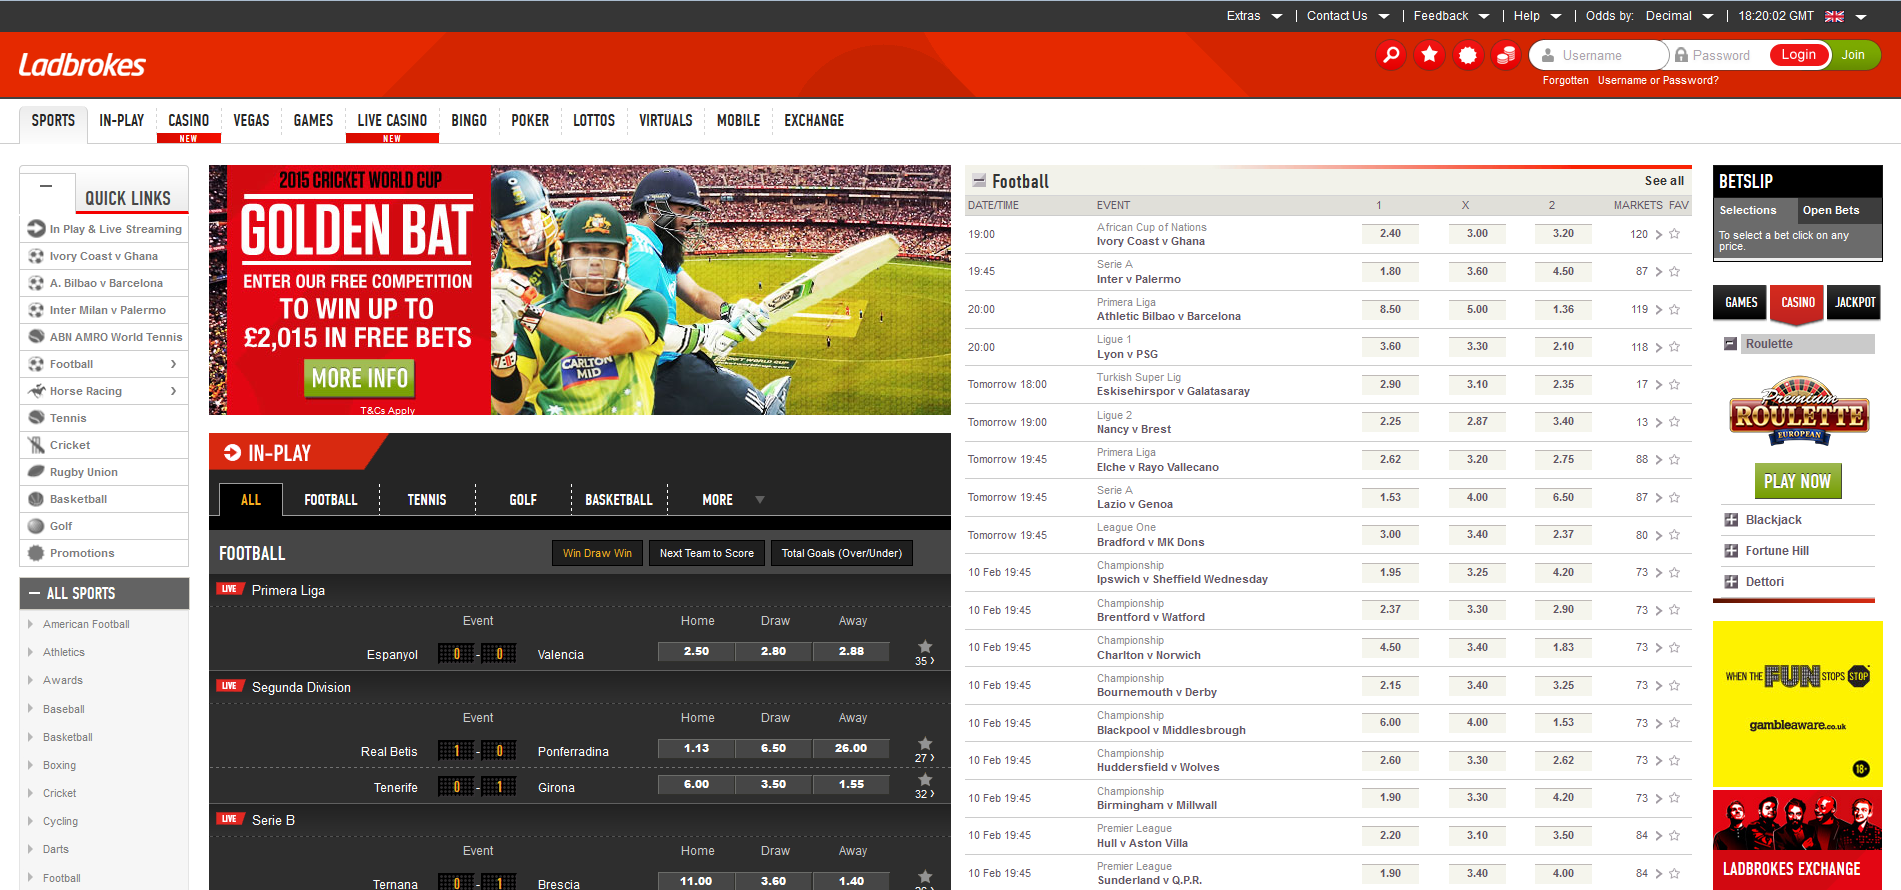The width and height of the screenshot is (1901, 890).
Task: Switch betslip to Open Bets tab
Action: (1838, 210)
